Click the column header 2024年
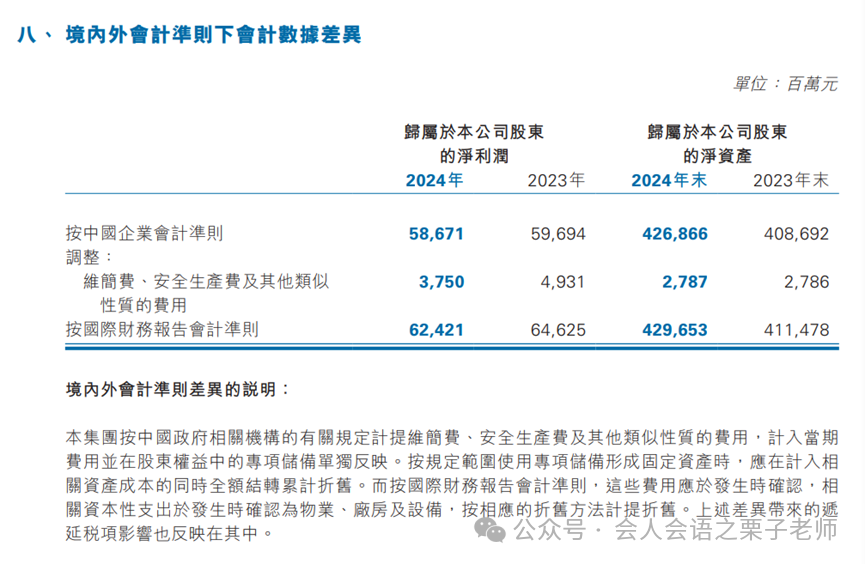Screen dimensions: 865x564 click(x=434, y=180)
